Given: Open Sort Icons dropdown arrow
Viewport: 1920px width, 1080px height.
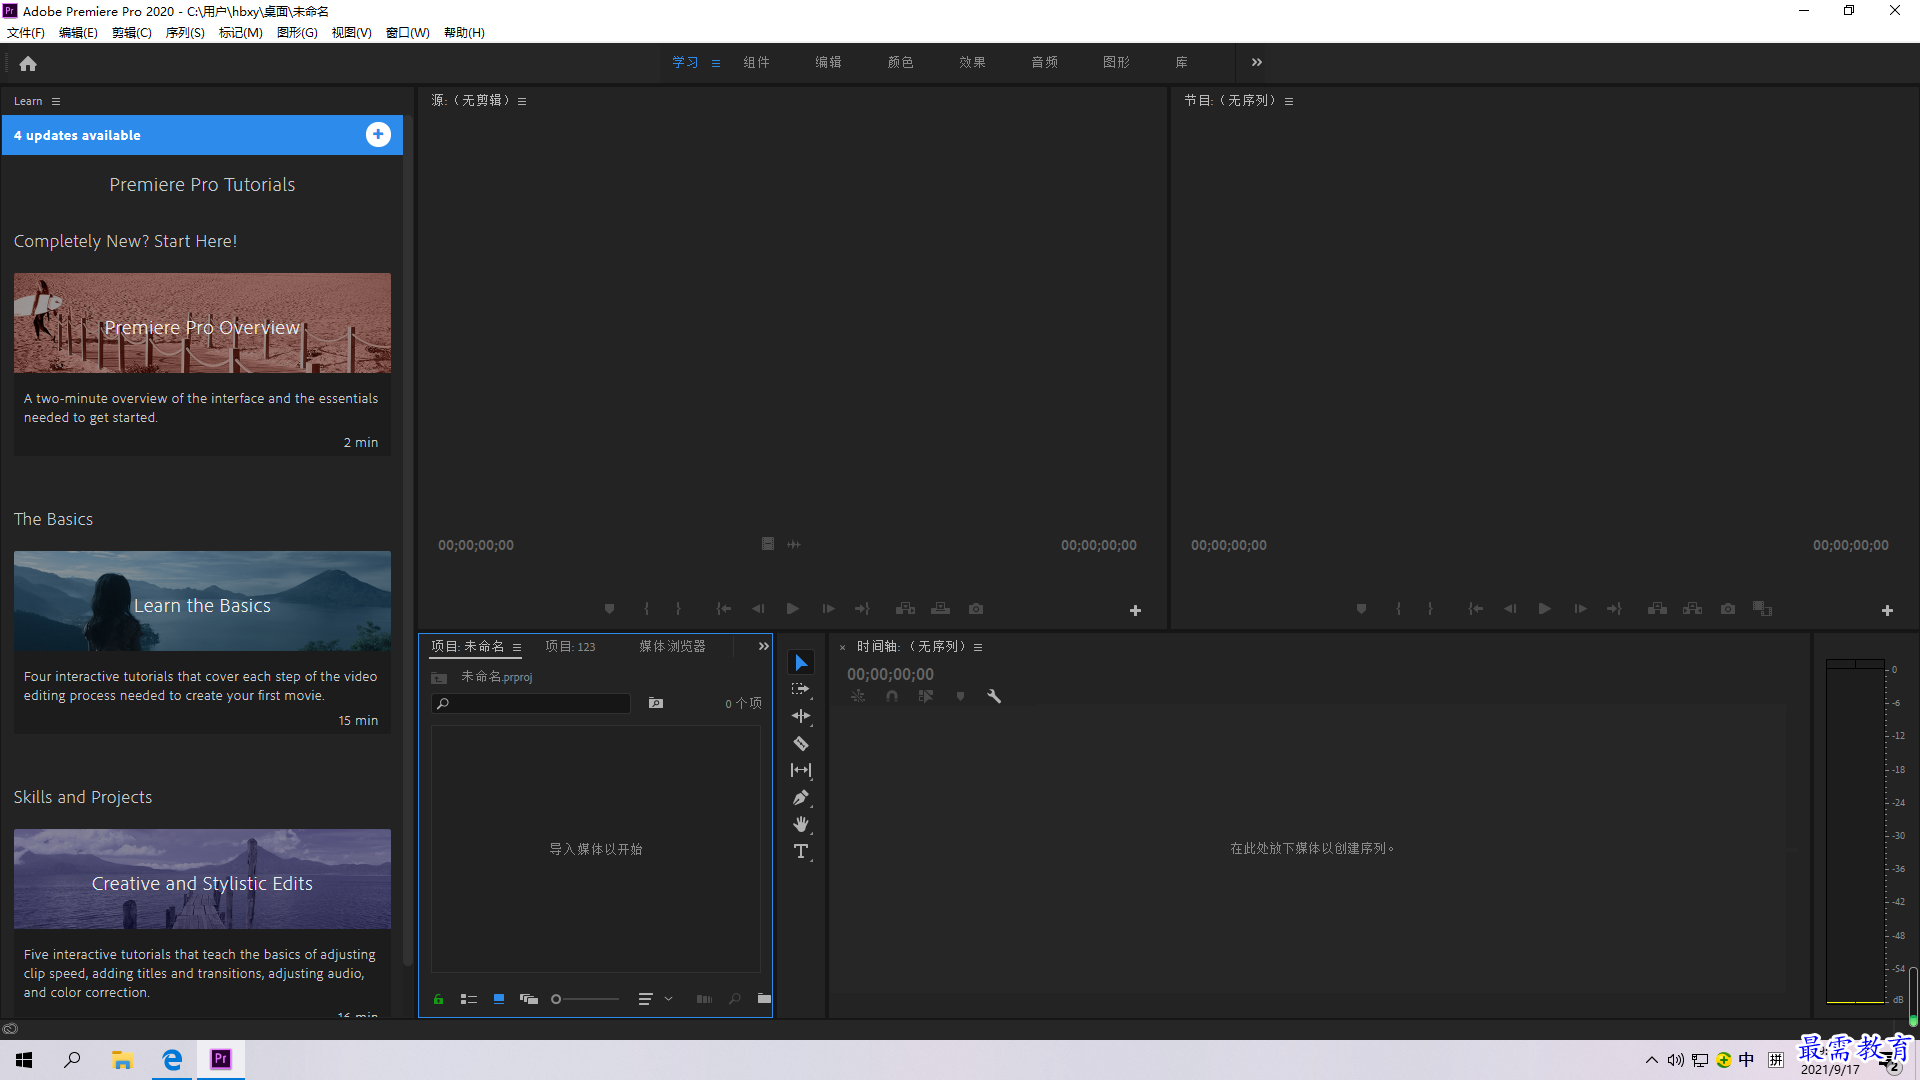Looking at the screenshot, I should pyautogui.click(x=669, y=999).
